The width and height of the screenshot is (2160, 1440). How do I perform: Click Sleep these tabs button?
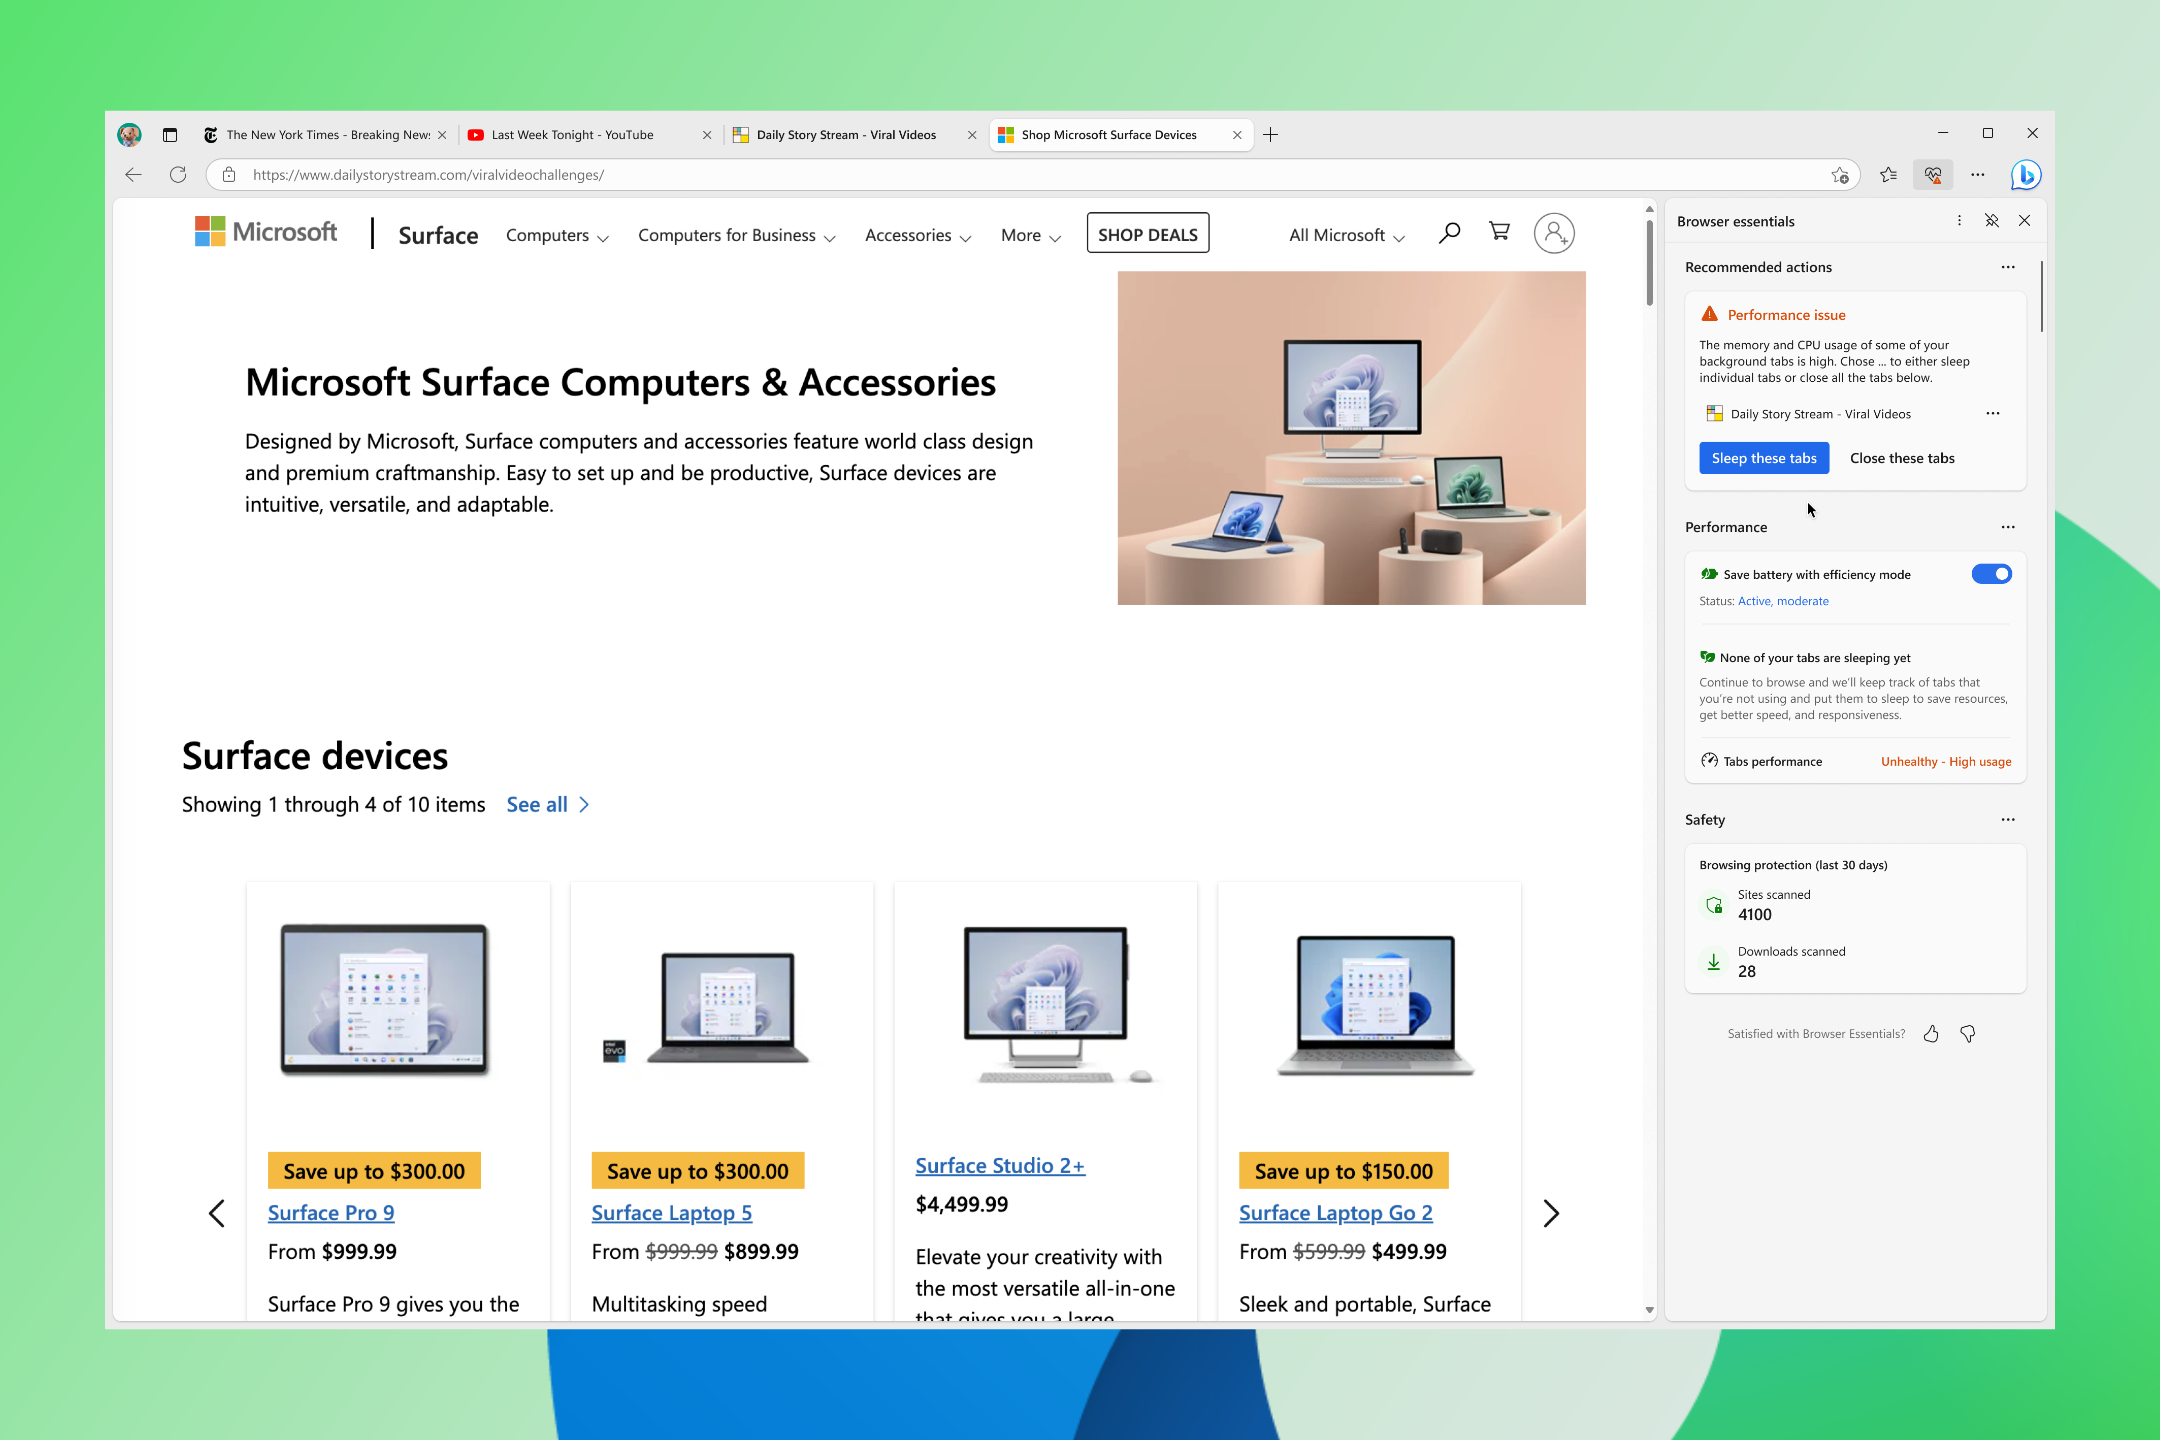tap(1763, 458)
